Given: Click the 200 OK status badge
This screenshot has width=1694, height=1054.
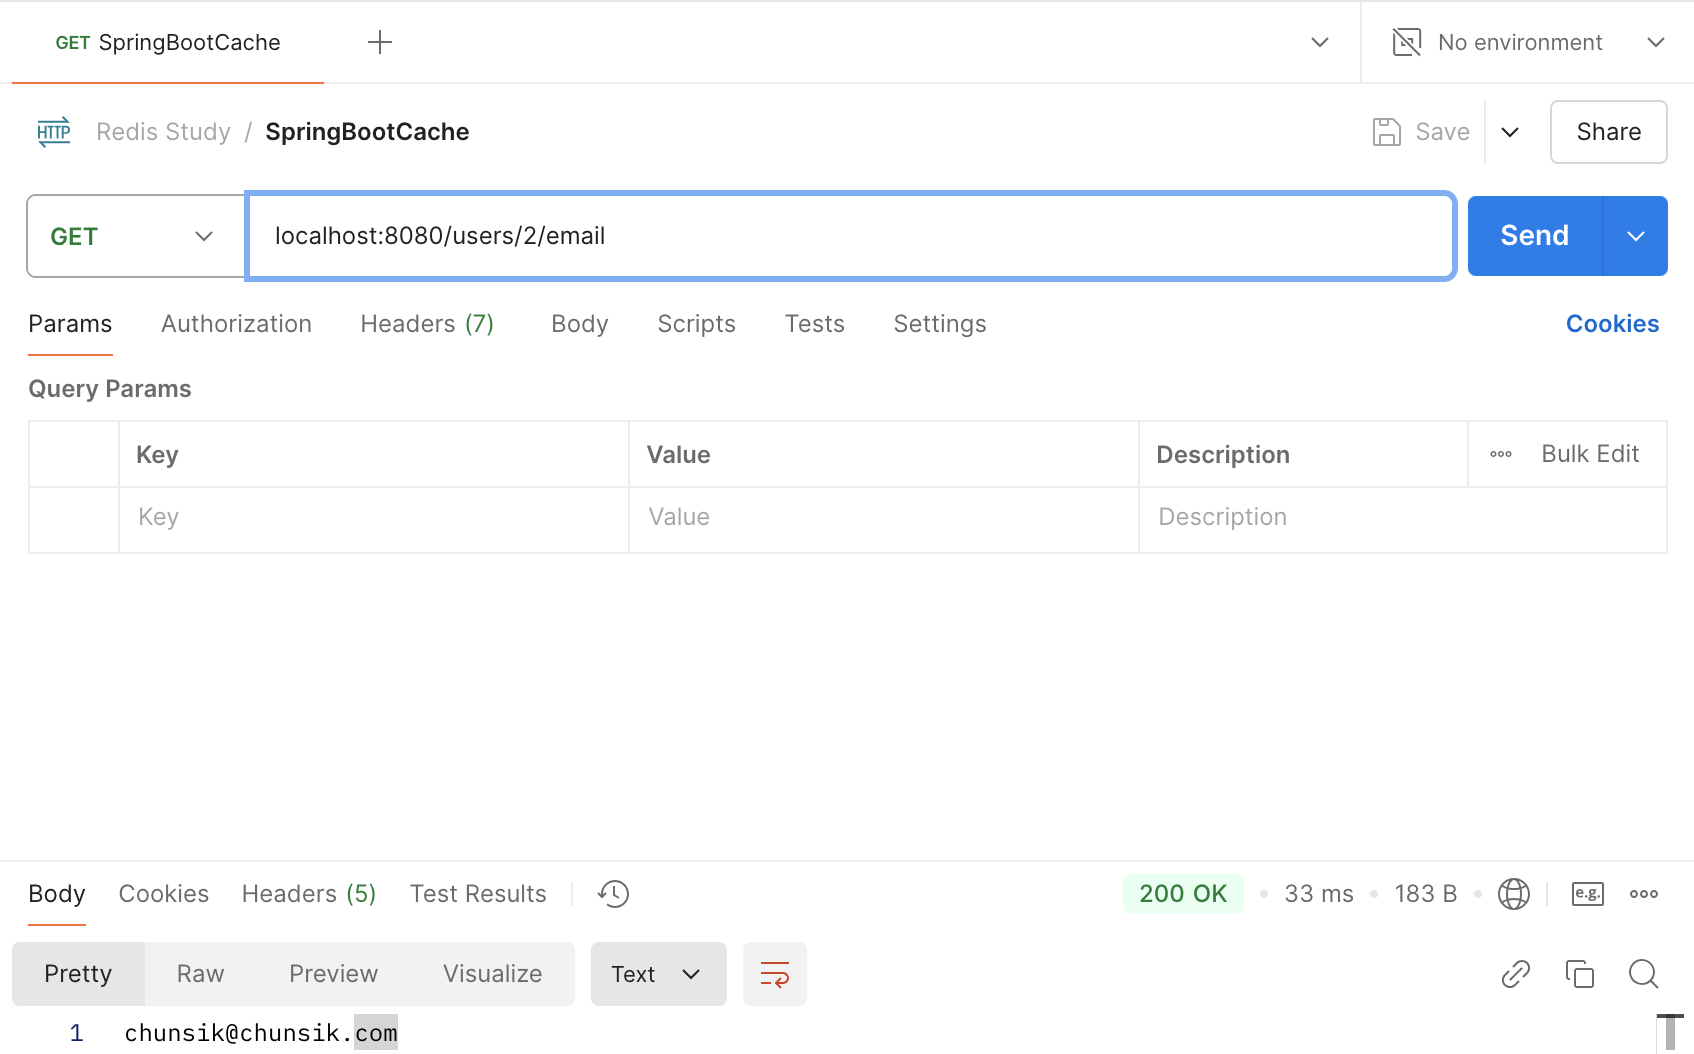Looking at the screenshot, I should (x=1183, y=894).
